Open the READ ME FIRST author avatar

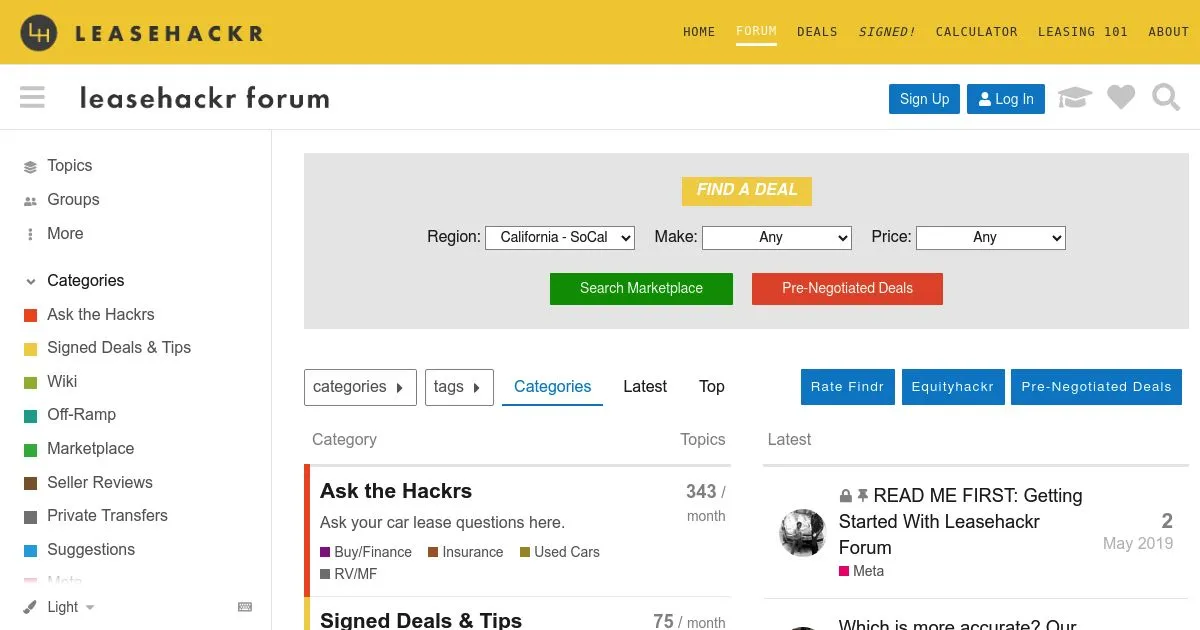(x=802, y=532)
